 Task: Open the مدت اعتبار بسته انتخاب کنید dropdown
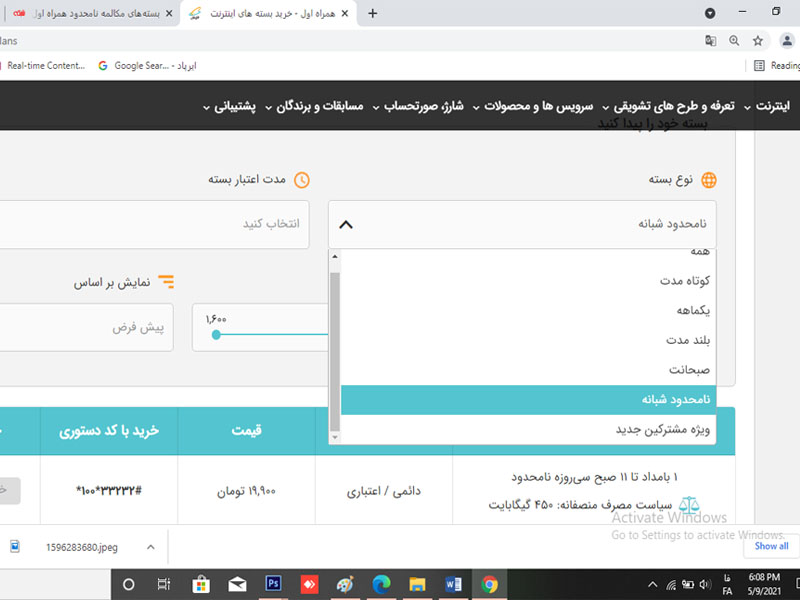pyautogui.click(x=153, y=224)
